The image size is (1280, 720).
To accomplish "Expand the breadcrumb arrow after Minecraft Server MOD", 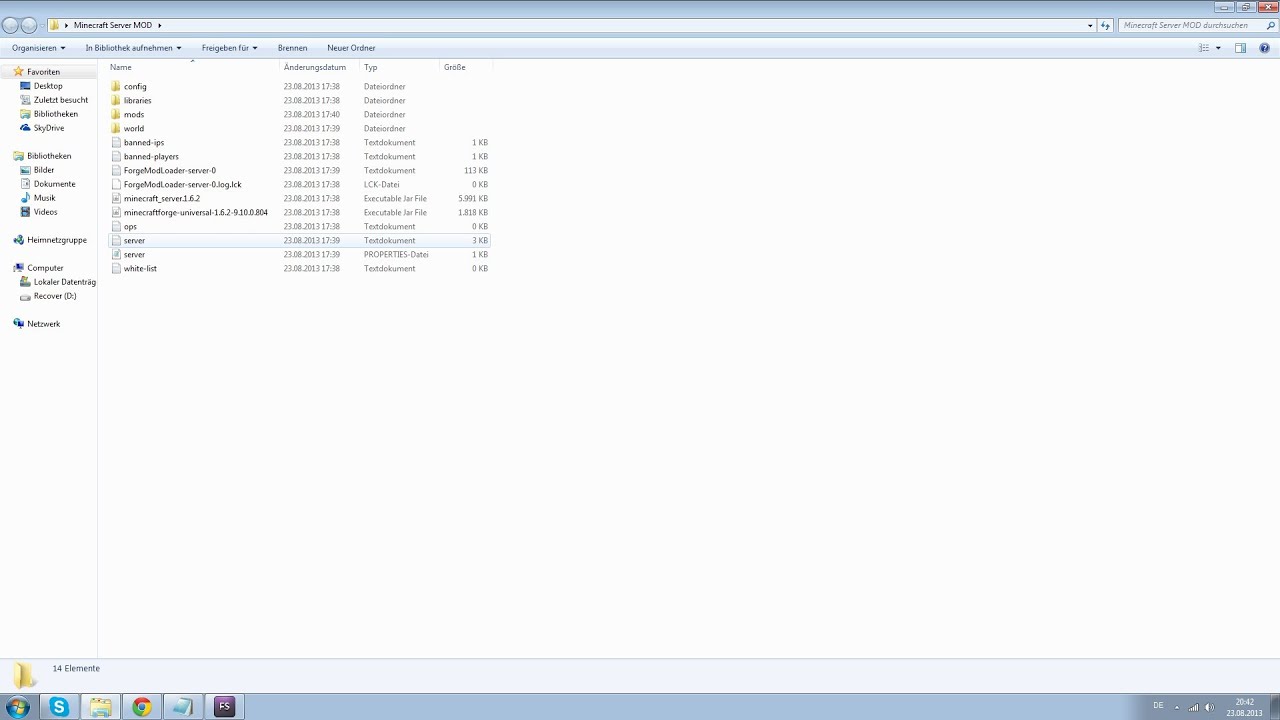I will coord(159,25).
